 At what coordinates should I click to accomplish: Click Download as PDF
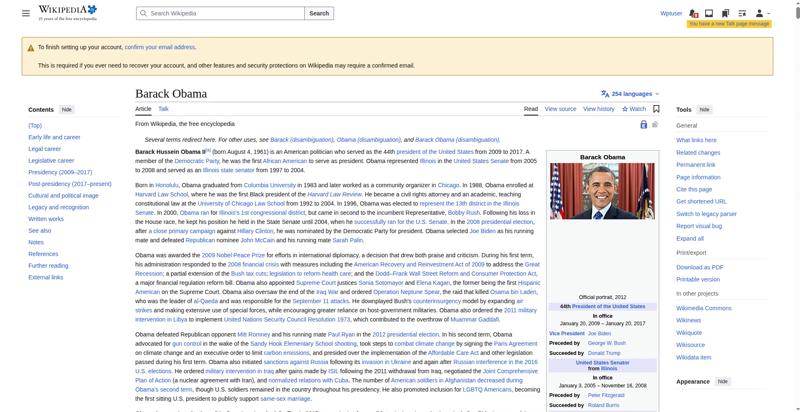[700, 267]
